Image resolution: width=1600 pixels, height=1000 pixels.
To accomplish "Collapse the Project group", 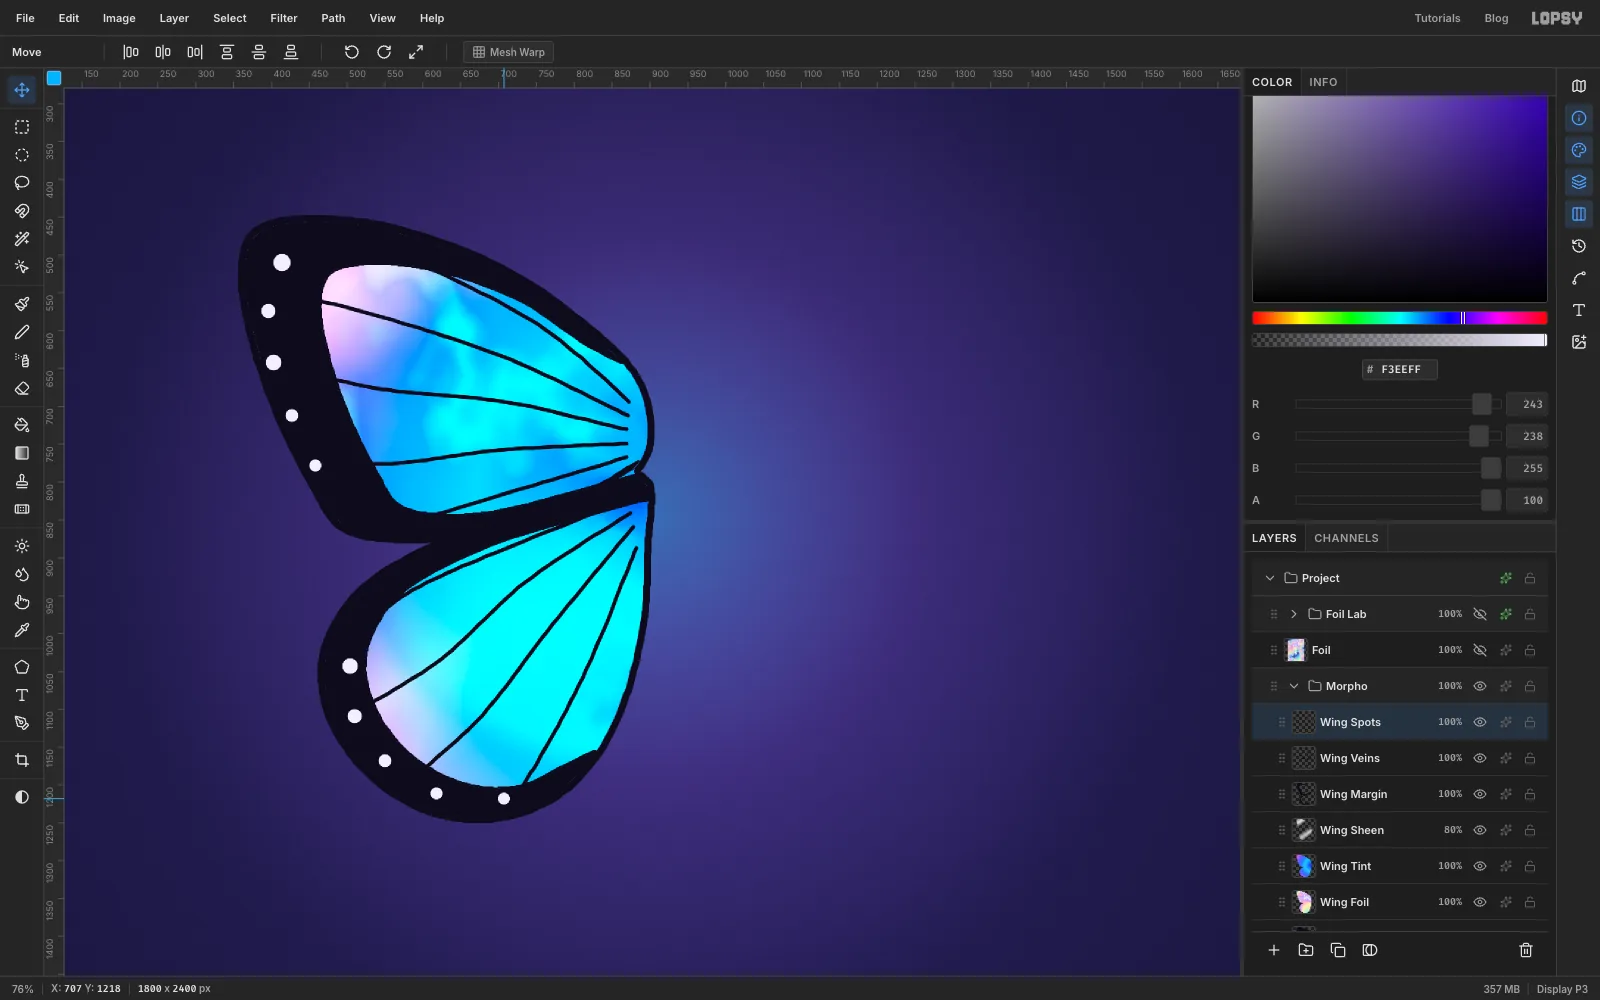I will pos(1270,578).
